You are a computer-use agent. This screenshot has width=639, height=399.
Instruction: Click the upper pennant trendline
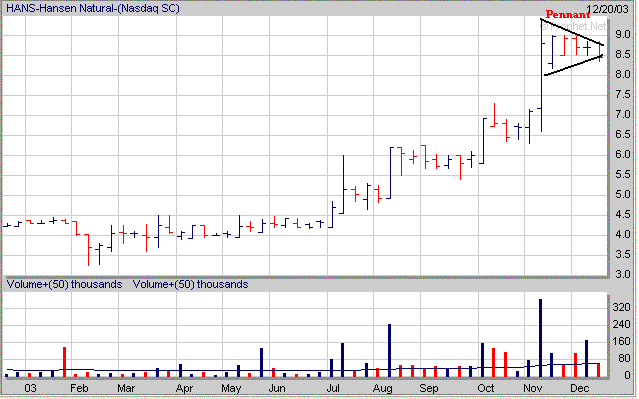click(572, 32)
